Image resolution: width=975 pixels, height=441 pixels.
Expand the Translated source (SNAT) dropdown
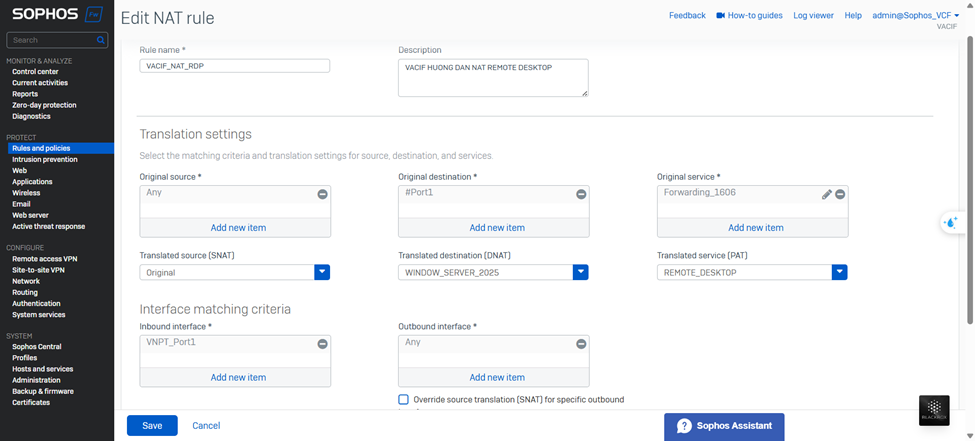coord(322,272)
